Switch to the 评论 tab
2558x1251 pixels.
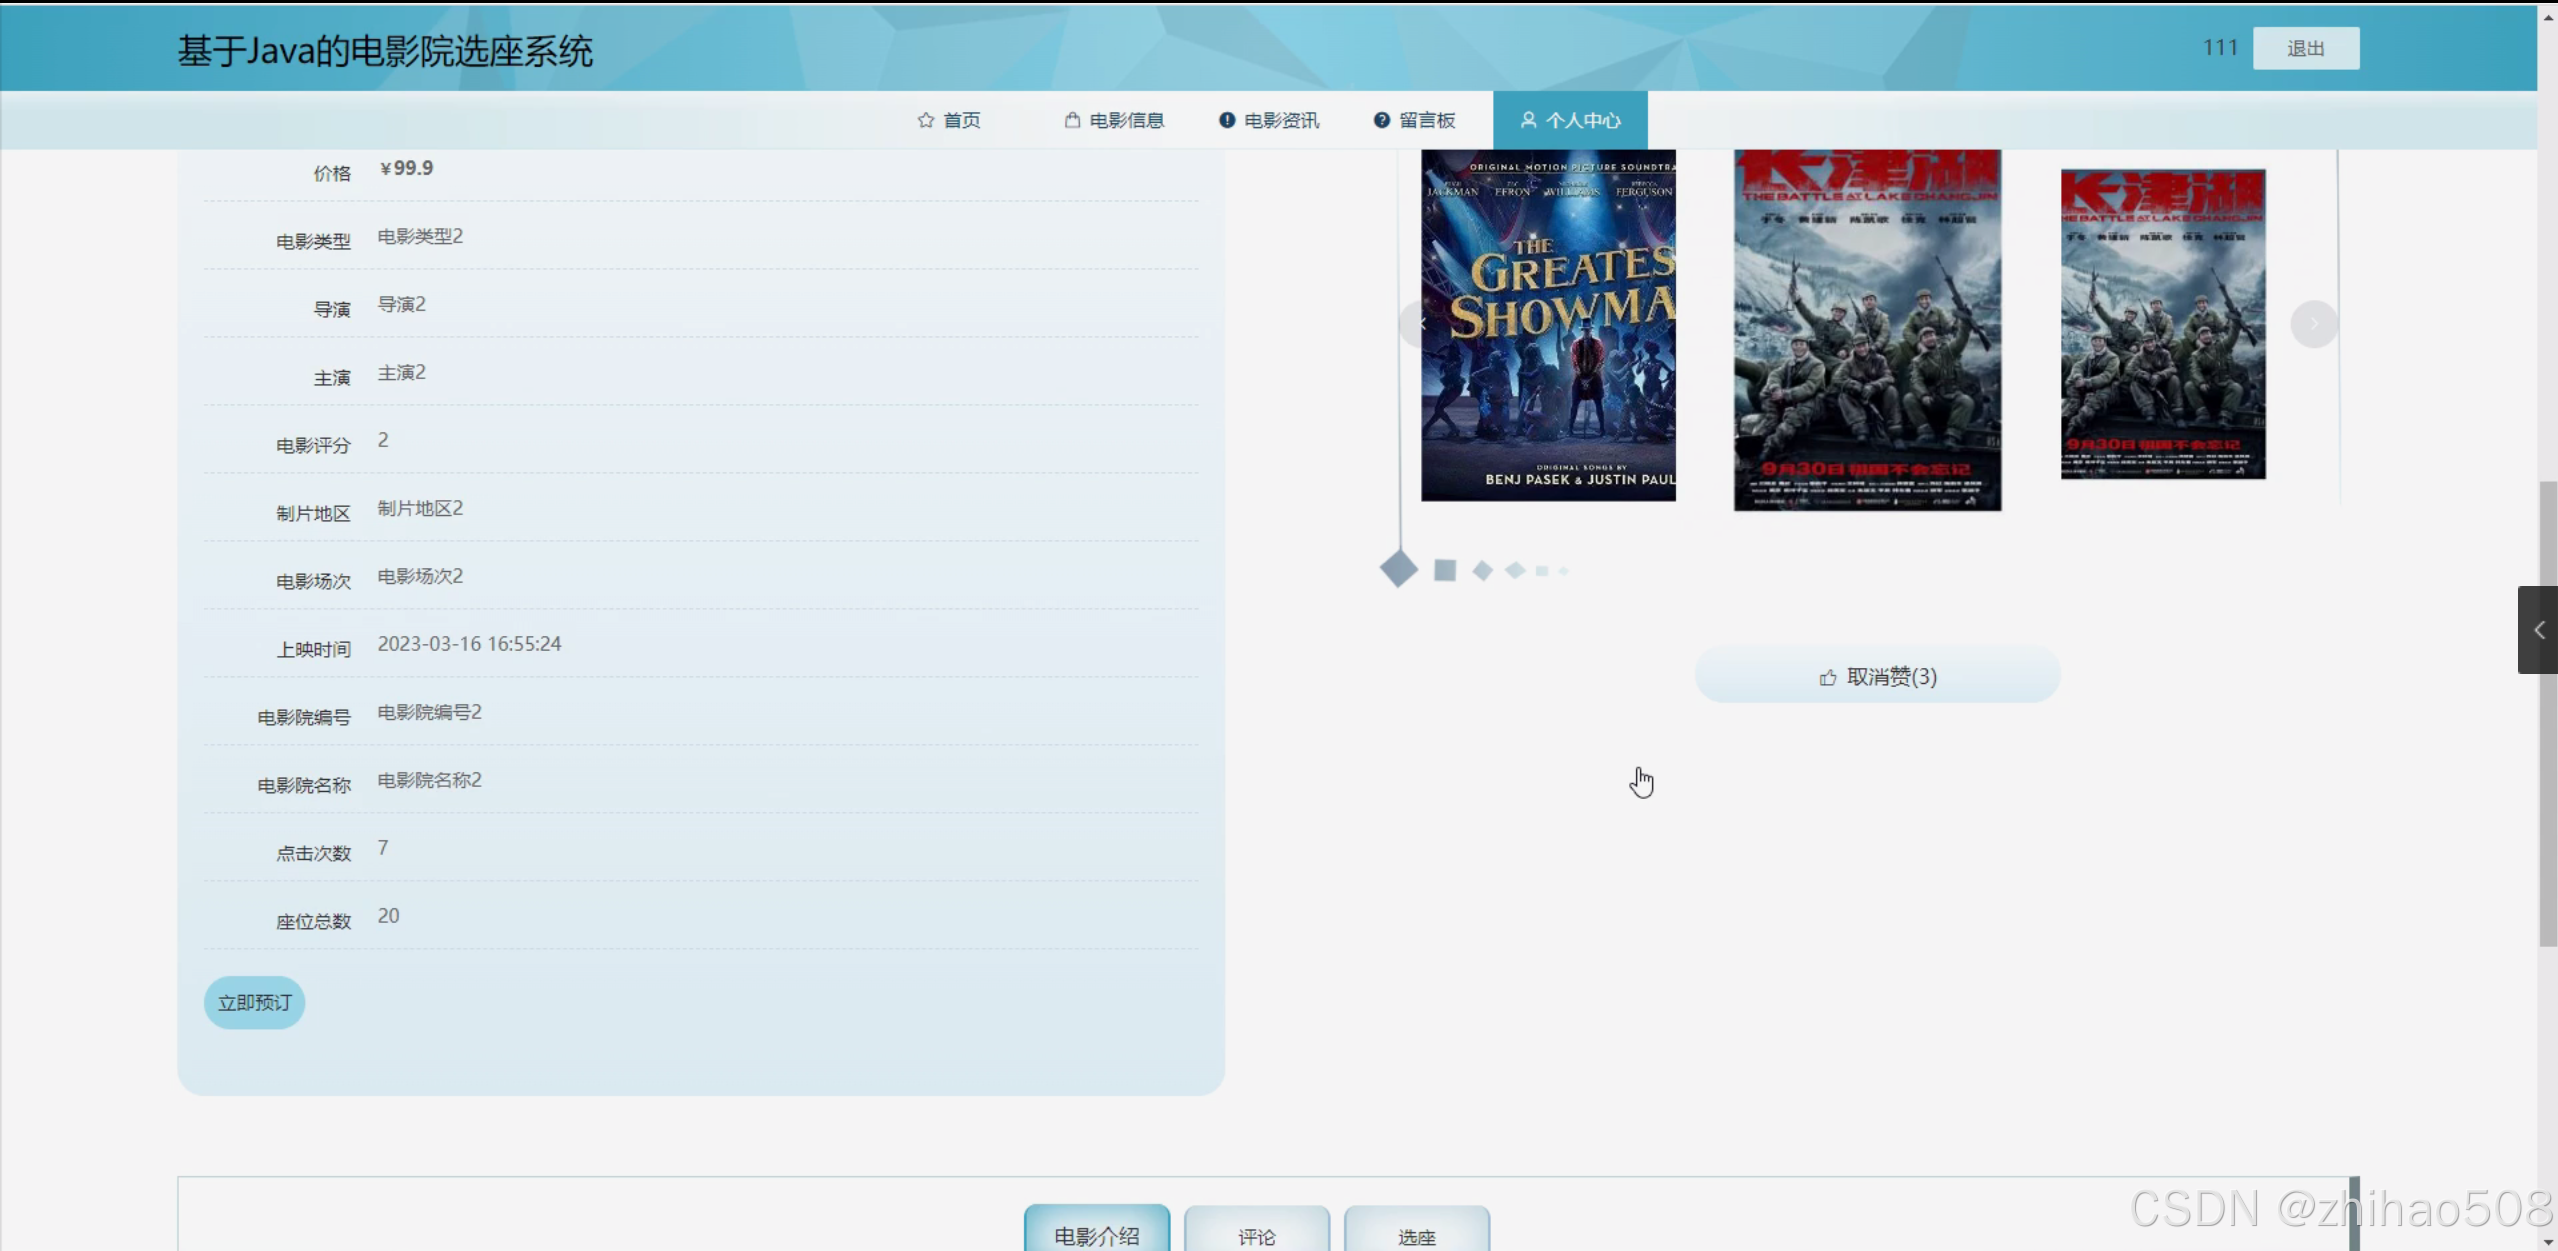(1256, 1236)
